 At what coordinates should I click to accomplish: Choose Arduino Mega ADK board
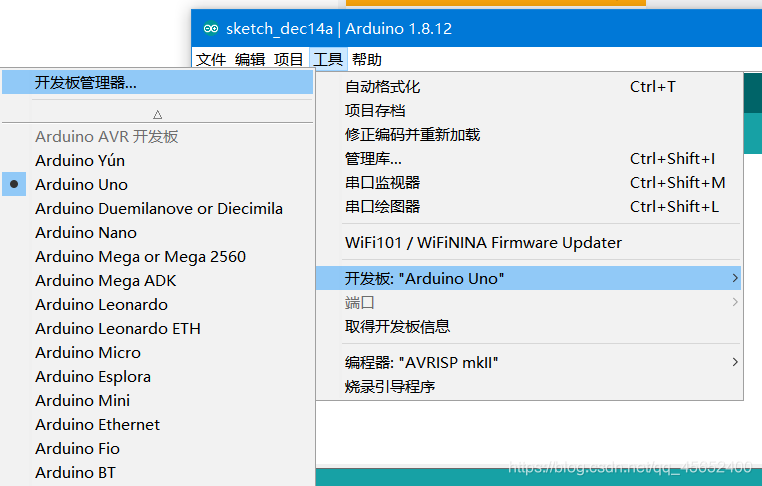(157, 280)
